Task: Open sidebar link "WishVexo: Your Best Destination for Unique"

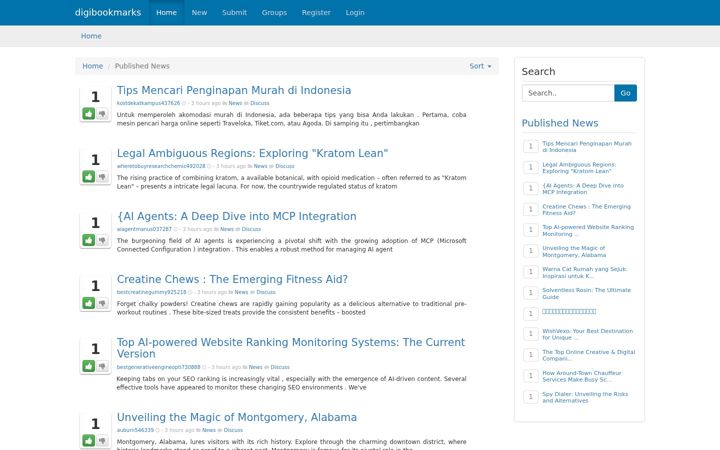Action: [587, 334]
